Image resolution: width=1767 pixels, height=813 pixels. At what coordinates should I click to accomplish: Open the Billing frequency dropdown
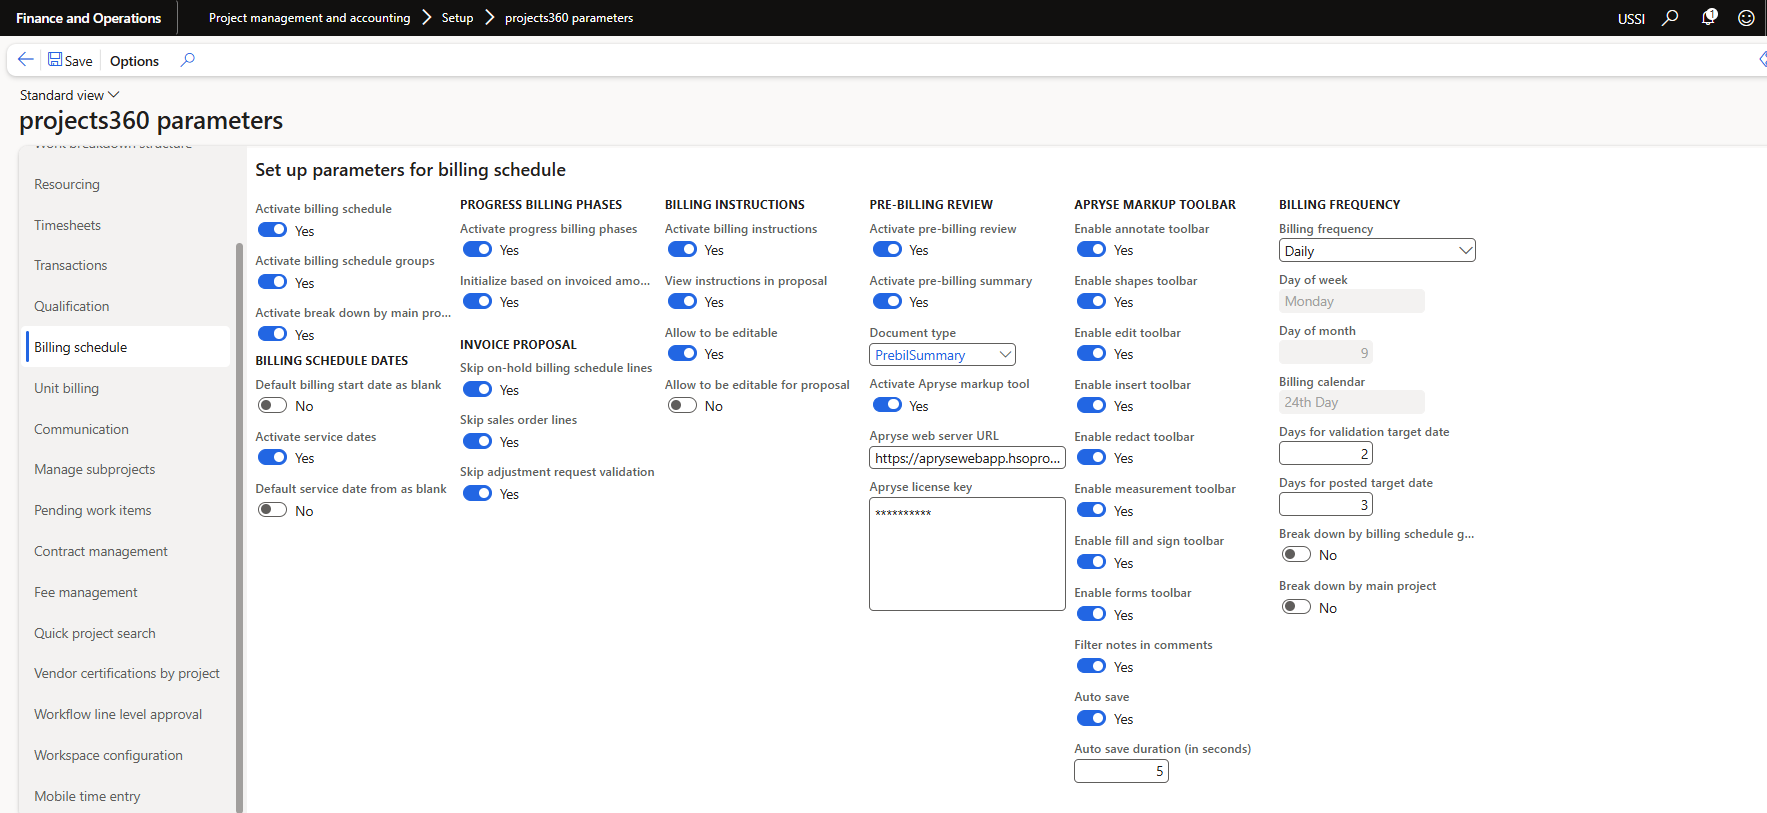pos(1377,251)
